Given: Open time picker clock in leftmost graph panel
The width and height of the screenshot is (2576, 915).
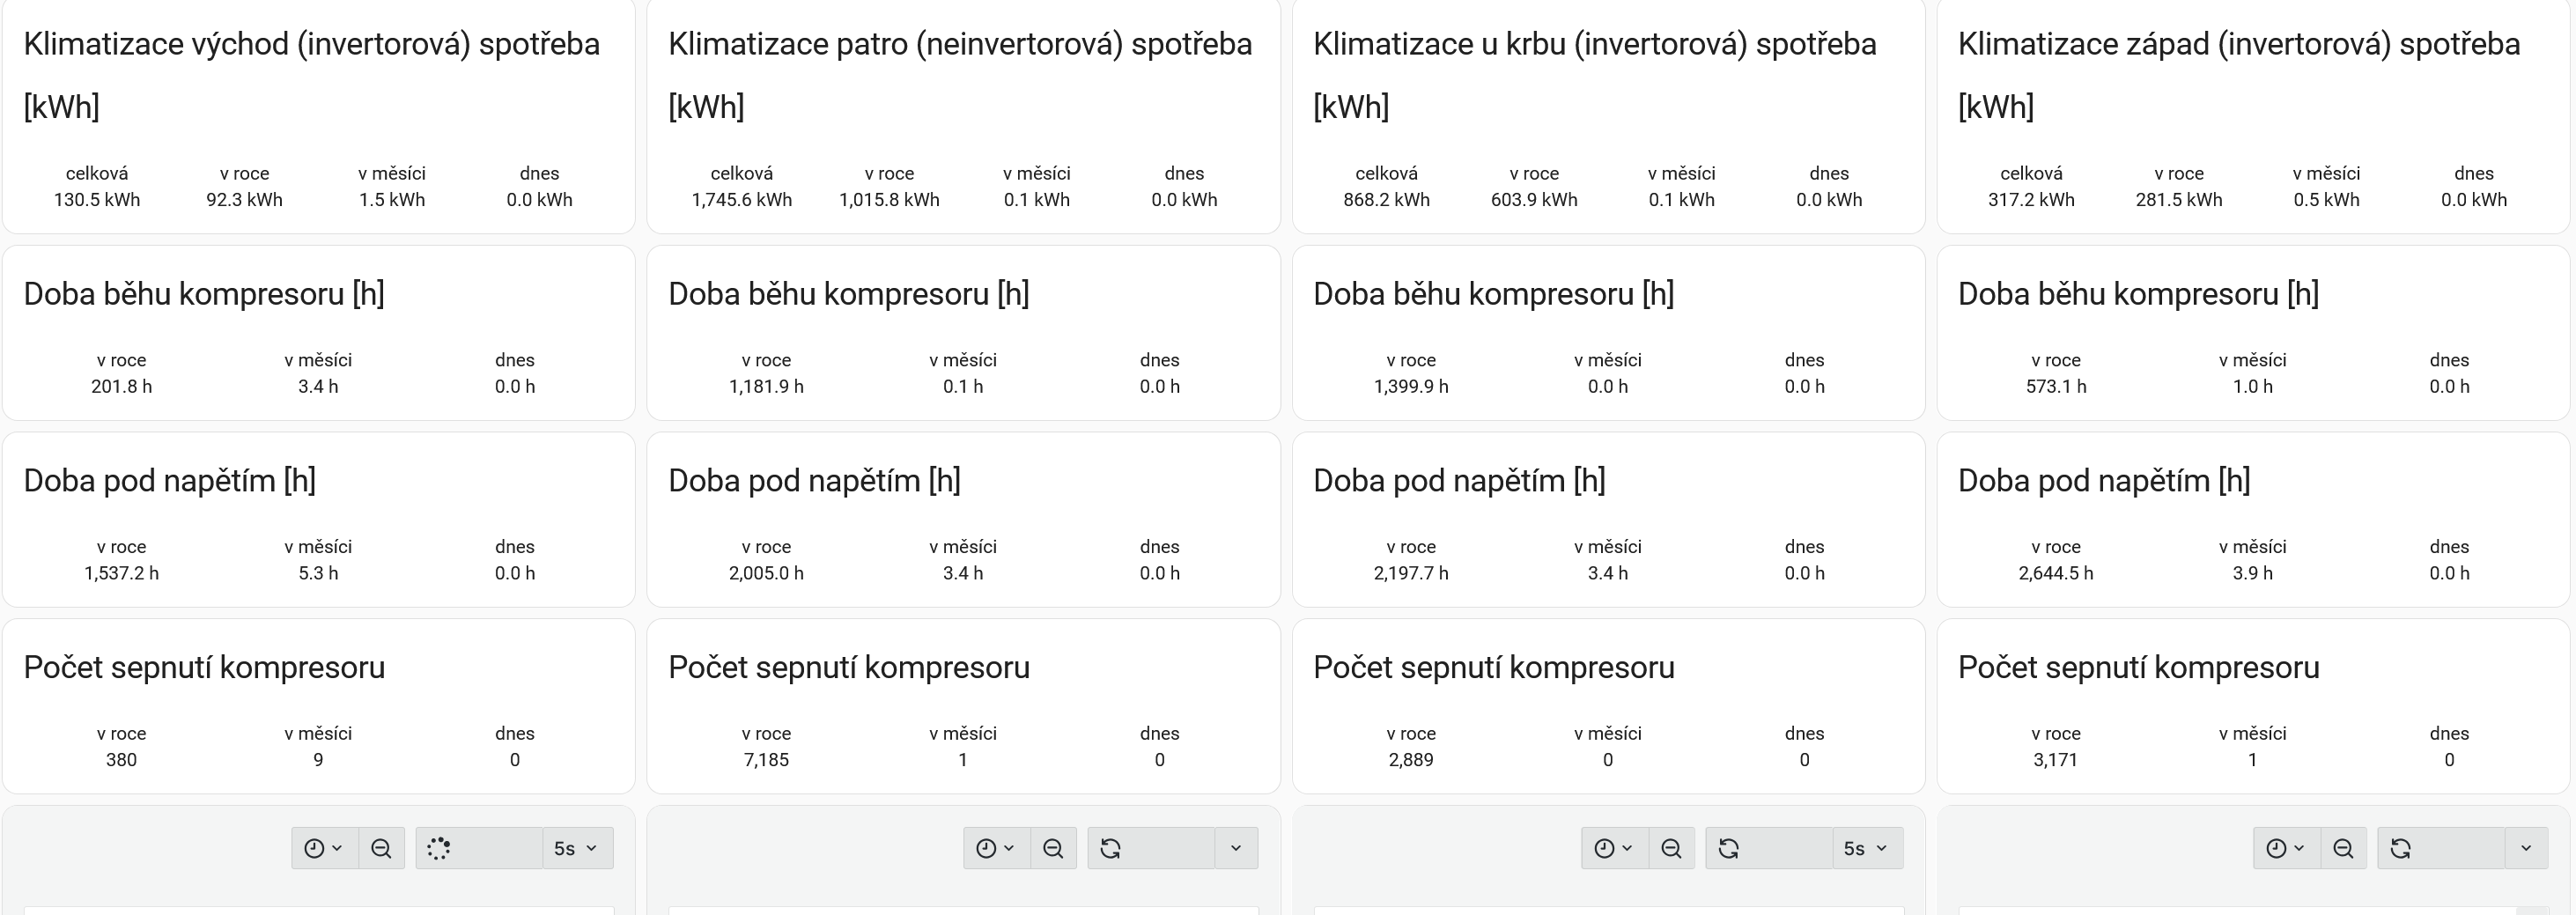Looking at the screenshot, I should tap(323, 848).
